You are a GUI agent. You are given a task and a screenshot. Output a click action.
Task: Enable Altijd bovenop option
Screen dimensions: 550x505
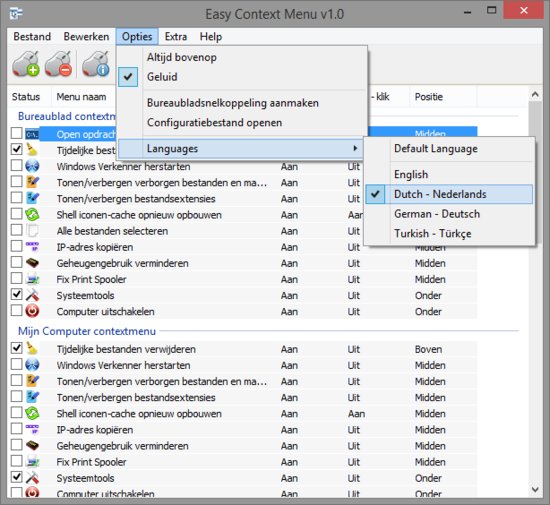point(242,57)
